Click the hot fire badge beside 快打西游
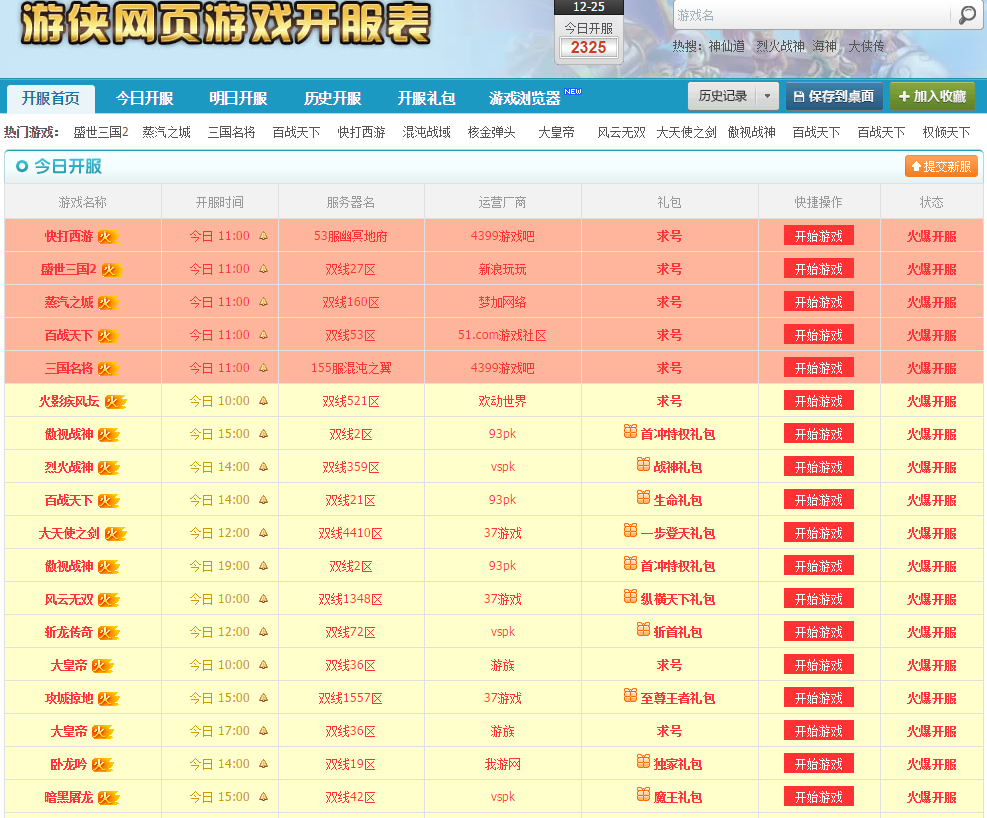 [x=108, y=237]
